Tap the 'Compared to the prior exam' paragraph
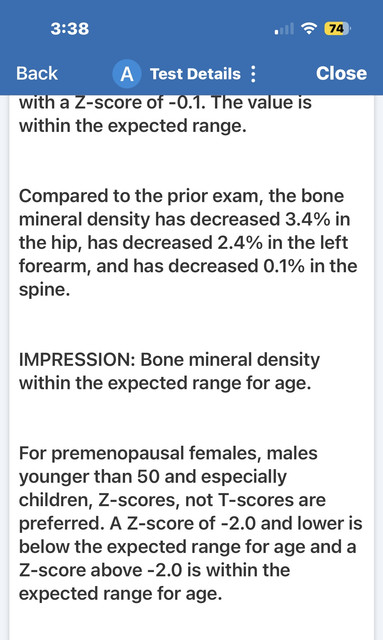 [x=188, y=242]
